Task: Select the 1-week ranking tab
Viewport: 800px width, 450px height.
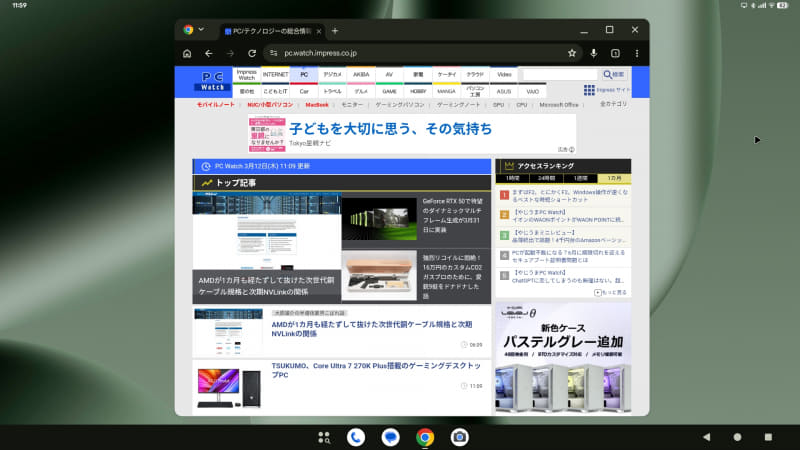Action: click(x=581, y=178)
